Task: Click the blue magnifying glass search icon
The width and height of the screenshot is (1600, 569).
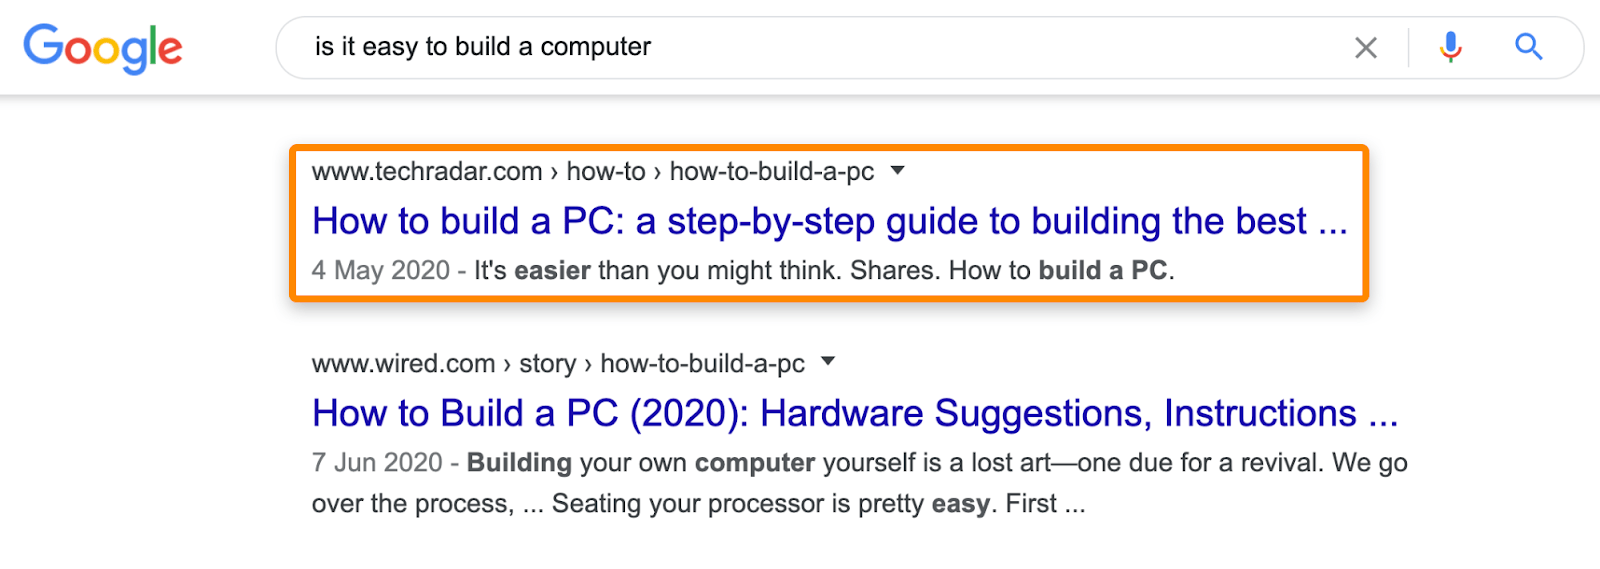Action: point(1528,46)
